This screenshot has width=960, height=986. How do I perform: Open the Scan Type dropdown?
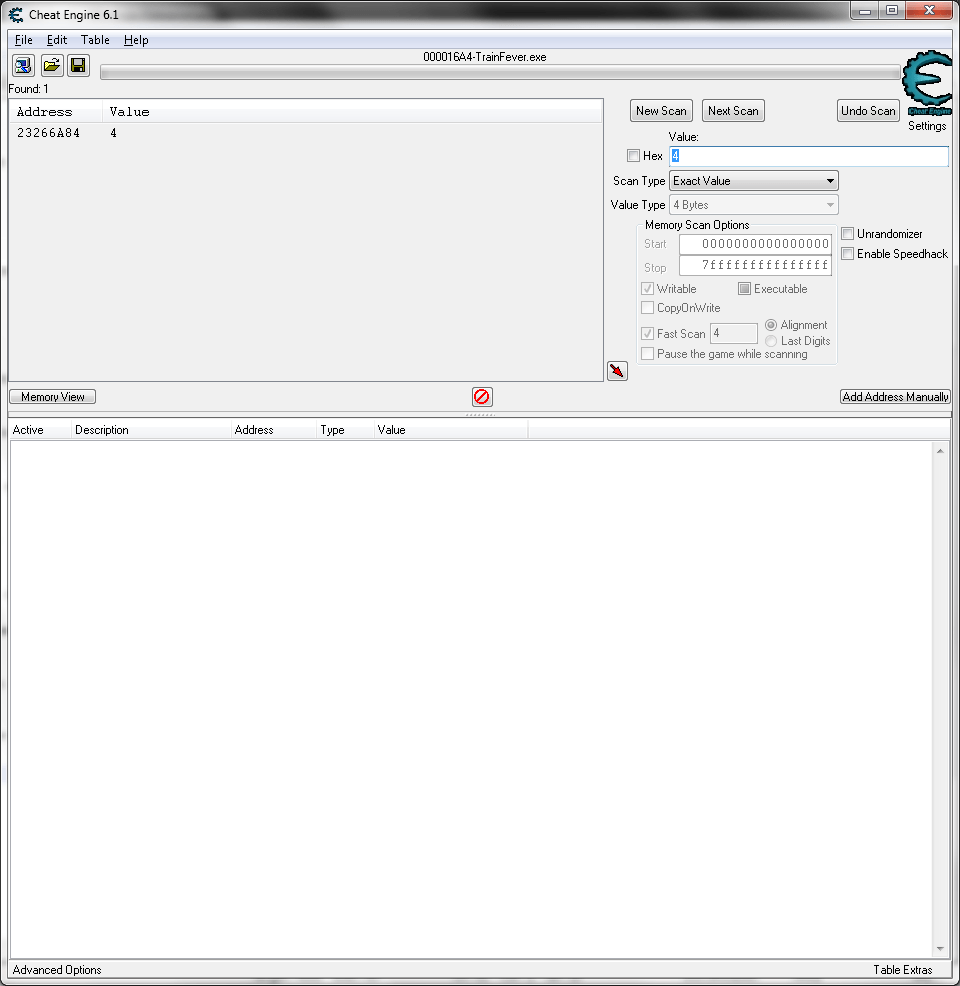tap(754, 181)
